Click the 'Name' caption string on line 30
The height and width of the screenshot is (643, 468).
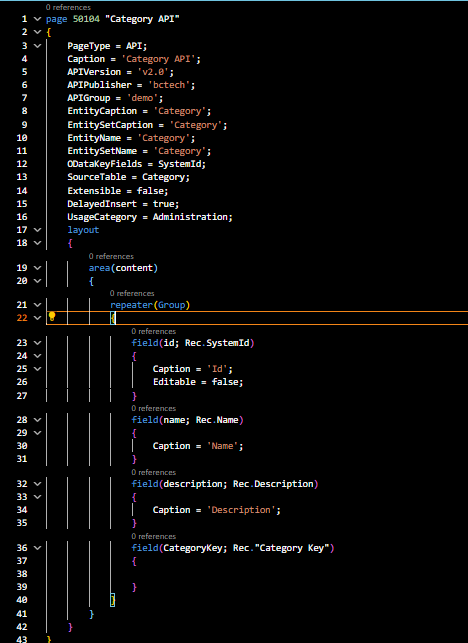[x=223, y=446]
